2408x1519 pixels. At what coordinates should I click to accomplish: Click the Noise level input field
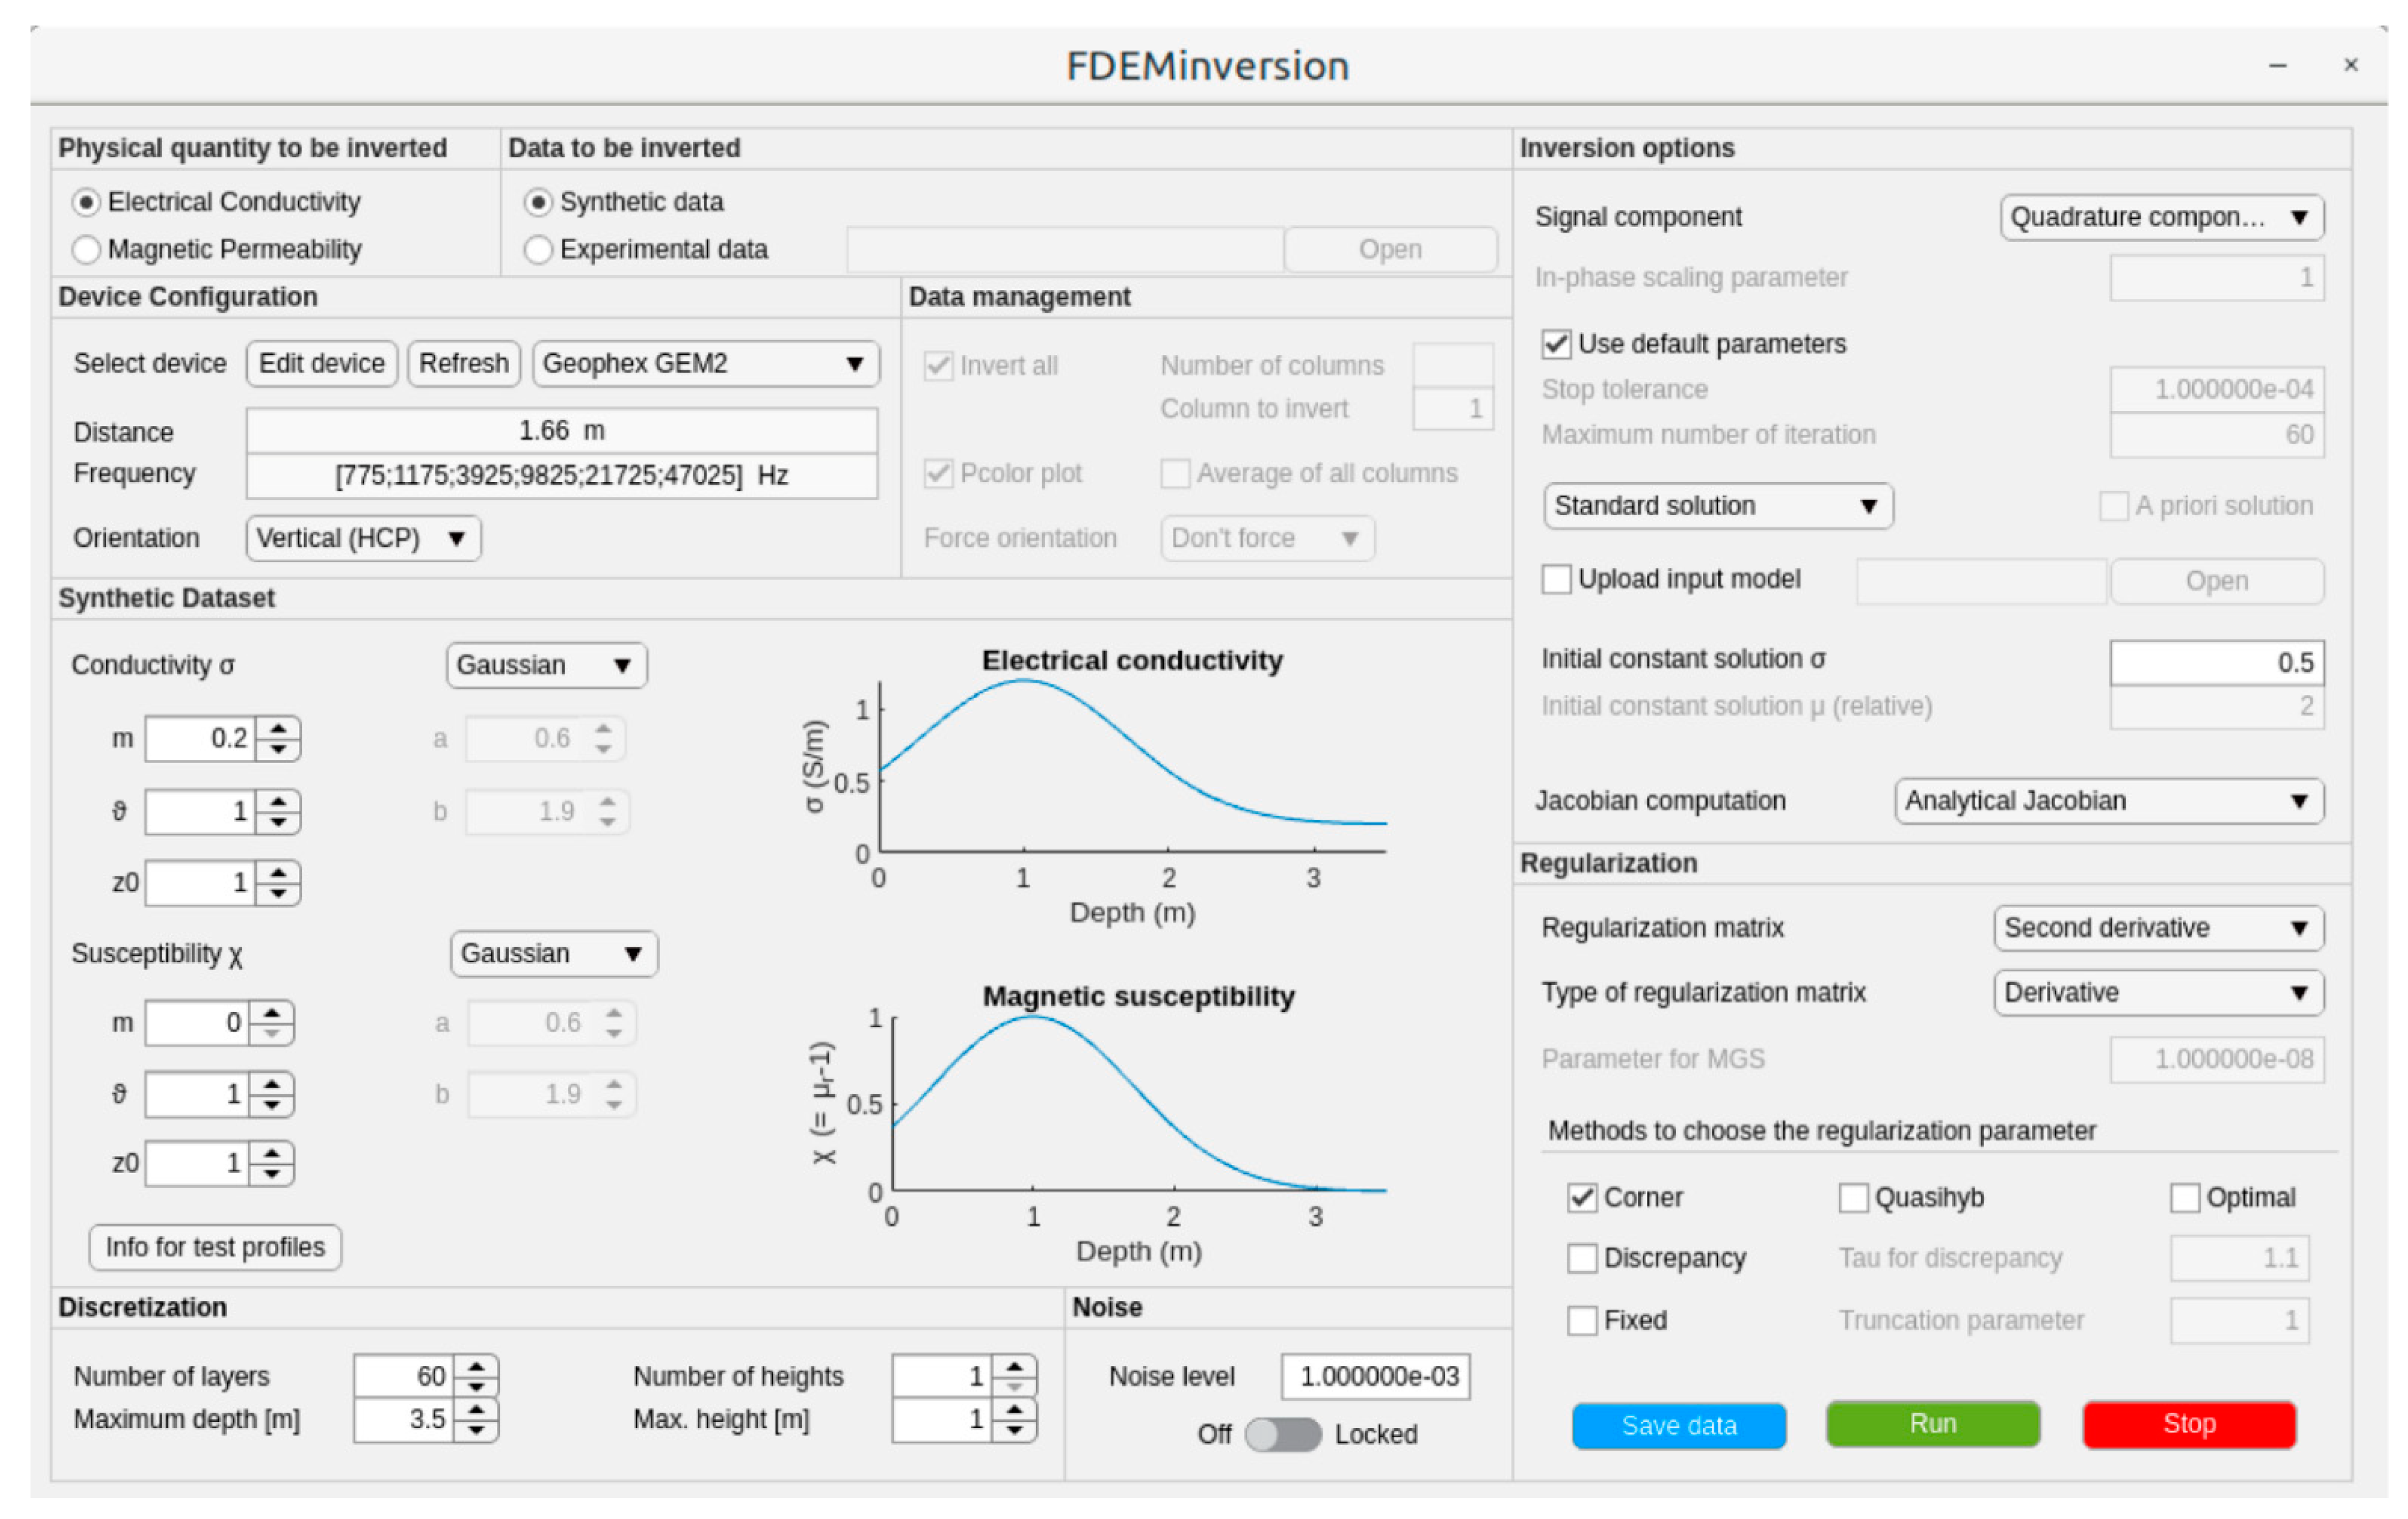click(1376, 1377)
